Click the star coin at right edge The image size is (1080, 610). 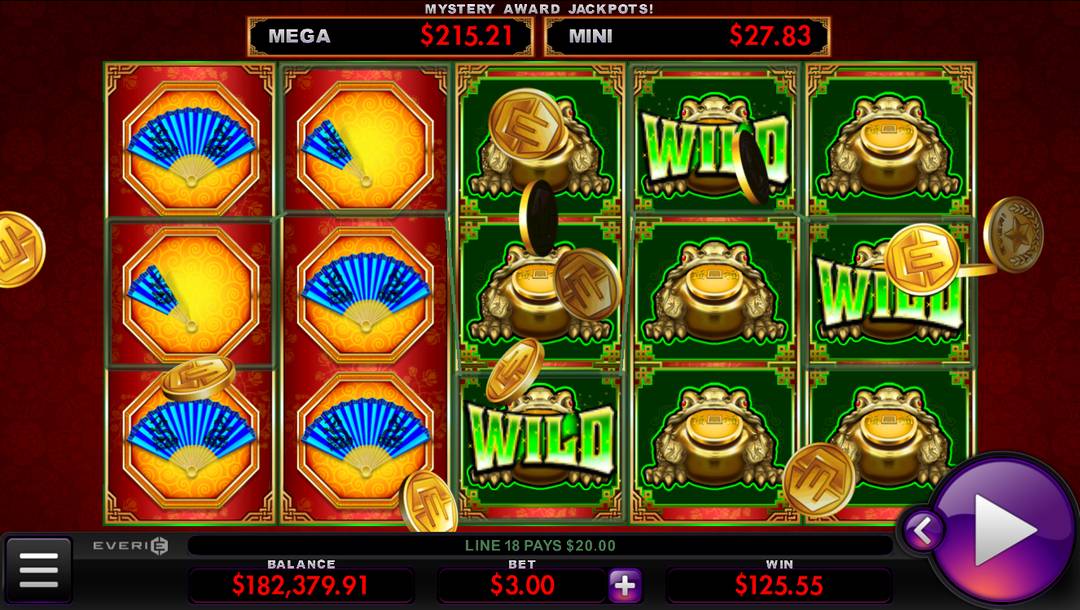click(x=1013, y=235)
